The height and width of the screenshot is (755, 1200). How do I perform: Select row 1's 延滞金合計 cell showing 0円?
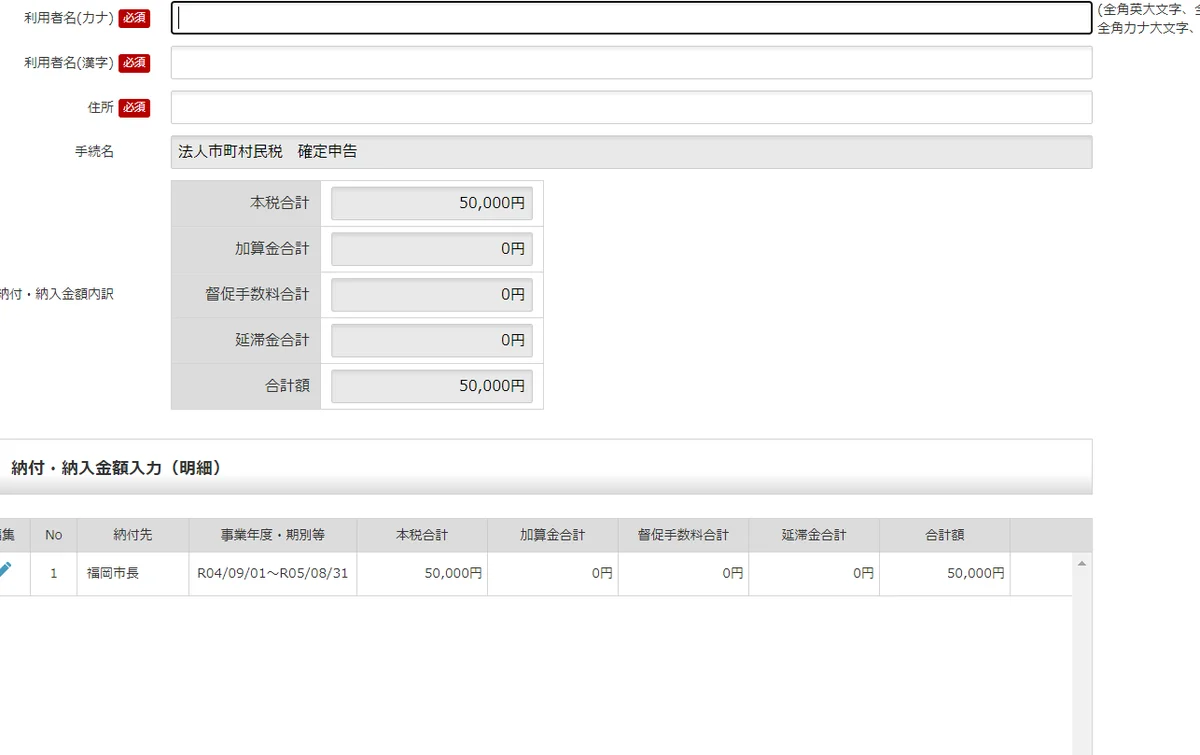tap(814, 574)
